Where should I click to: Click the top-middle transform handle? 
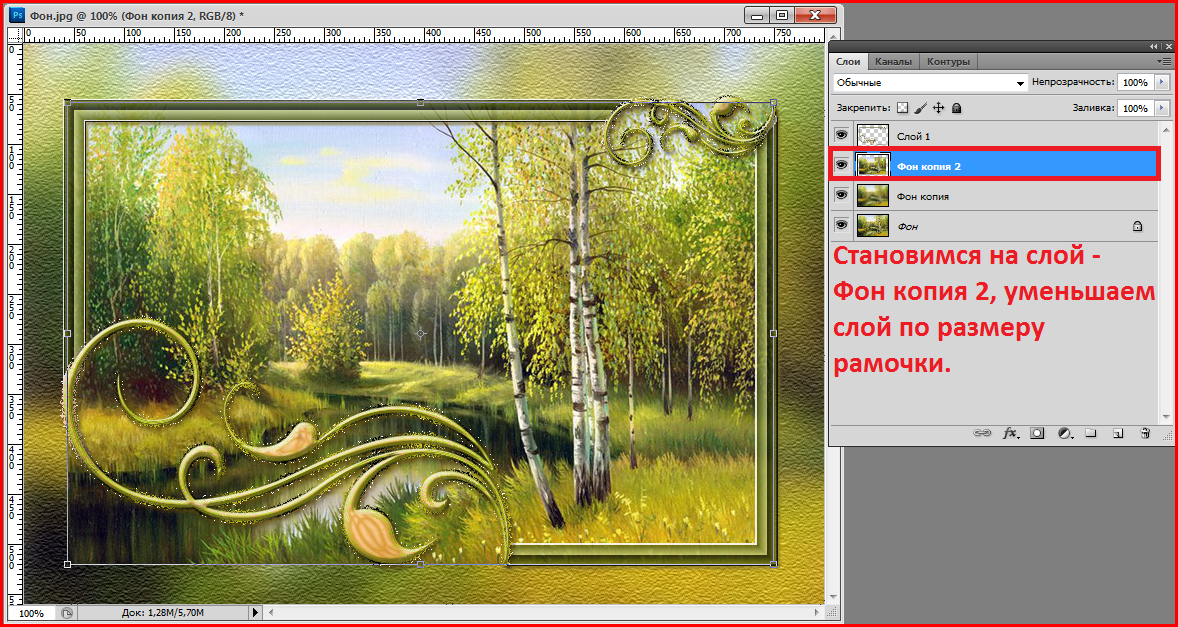click(421, 101)
